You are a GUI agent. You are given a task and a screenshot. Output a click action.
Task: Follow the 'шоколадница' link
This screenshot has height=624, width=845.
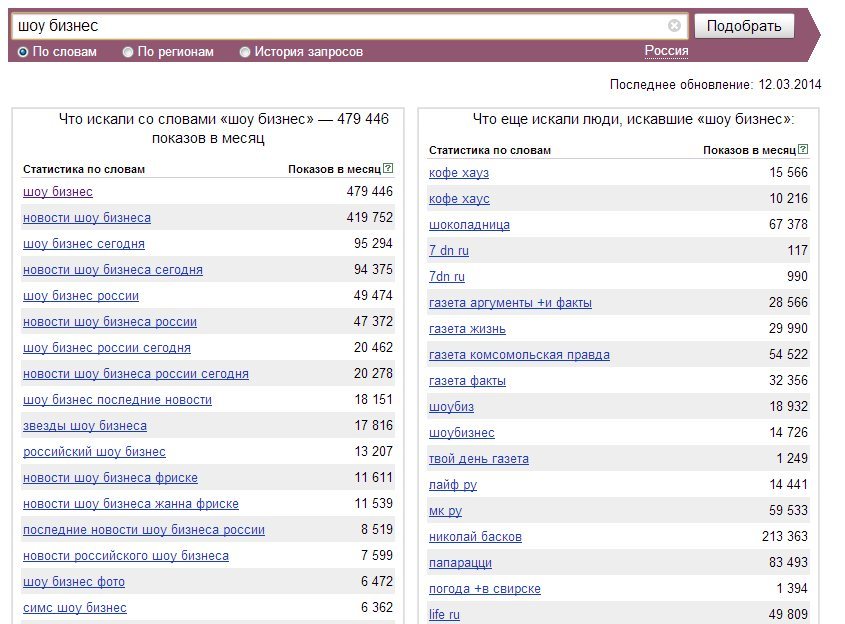pos(469,225)
